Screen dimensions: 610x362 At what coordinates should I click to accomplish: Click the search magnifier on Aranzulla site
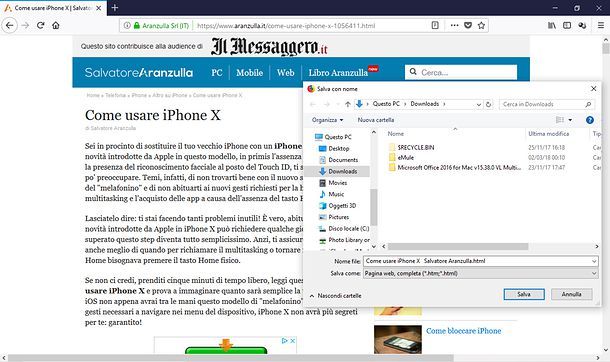point(413,72)
